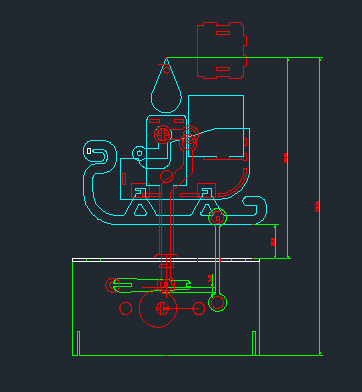362x392 pixels.
Task: Click the right cyan triangle cutout in sleigh
Action: point(207,210)
